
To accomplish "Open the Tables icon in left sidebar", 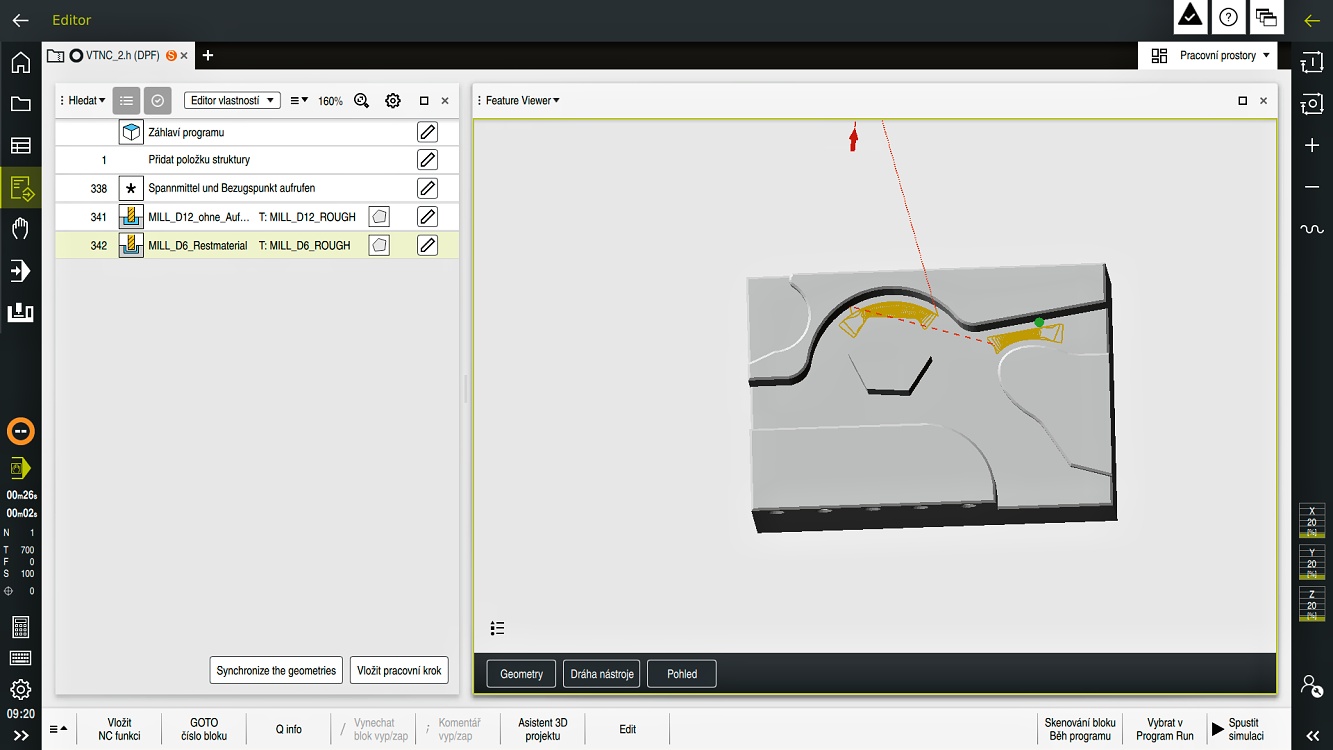I will click(x=20, y=146).
